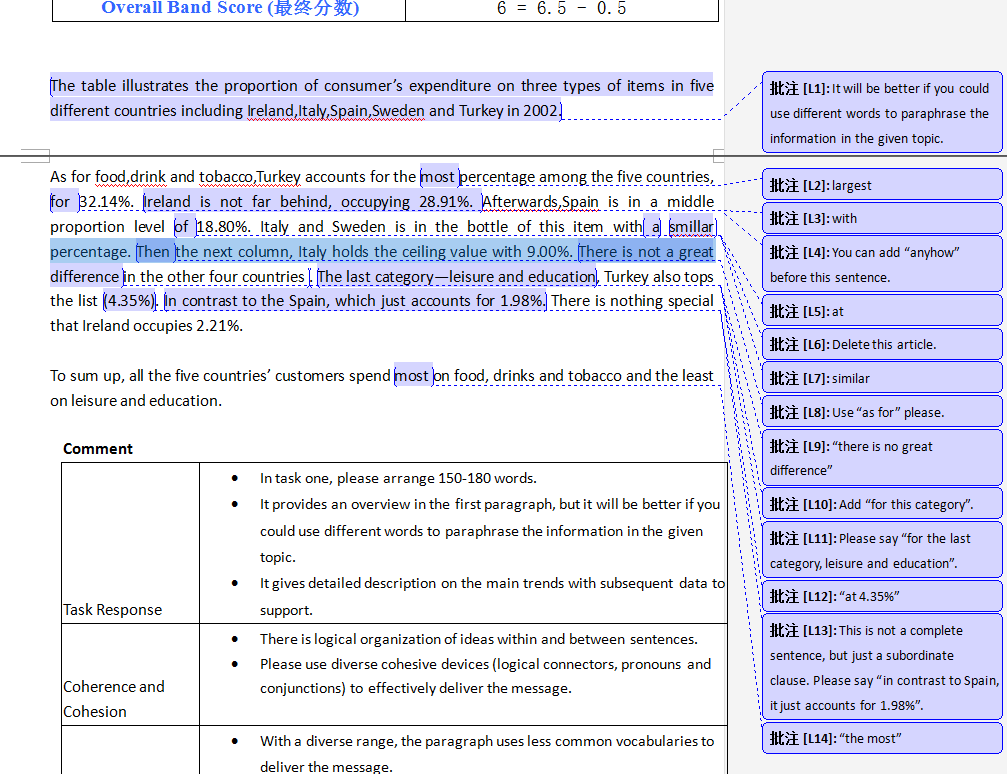Image resolution: width=1007 pixels, height=774 pixels.
Task: Click the underlined "tobacco,Turkey" text
Action: coord(250,177)
